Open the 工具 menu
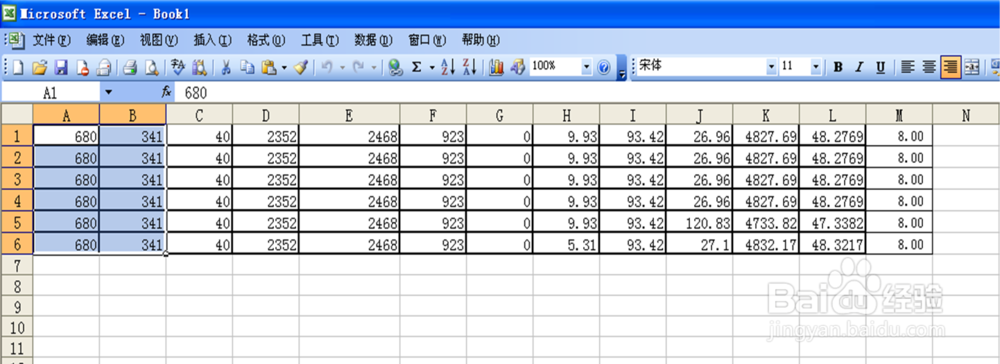Viewport: 1000px width, 364px height. [x=319, y=40]
